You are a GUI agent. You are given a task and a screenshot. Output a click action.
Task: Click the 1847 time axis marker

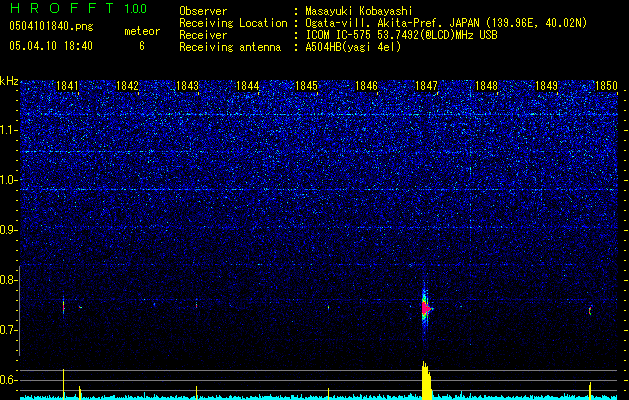tap(426, 86)
